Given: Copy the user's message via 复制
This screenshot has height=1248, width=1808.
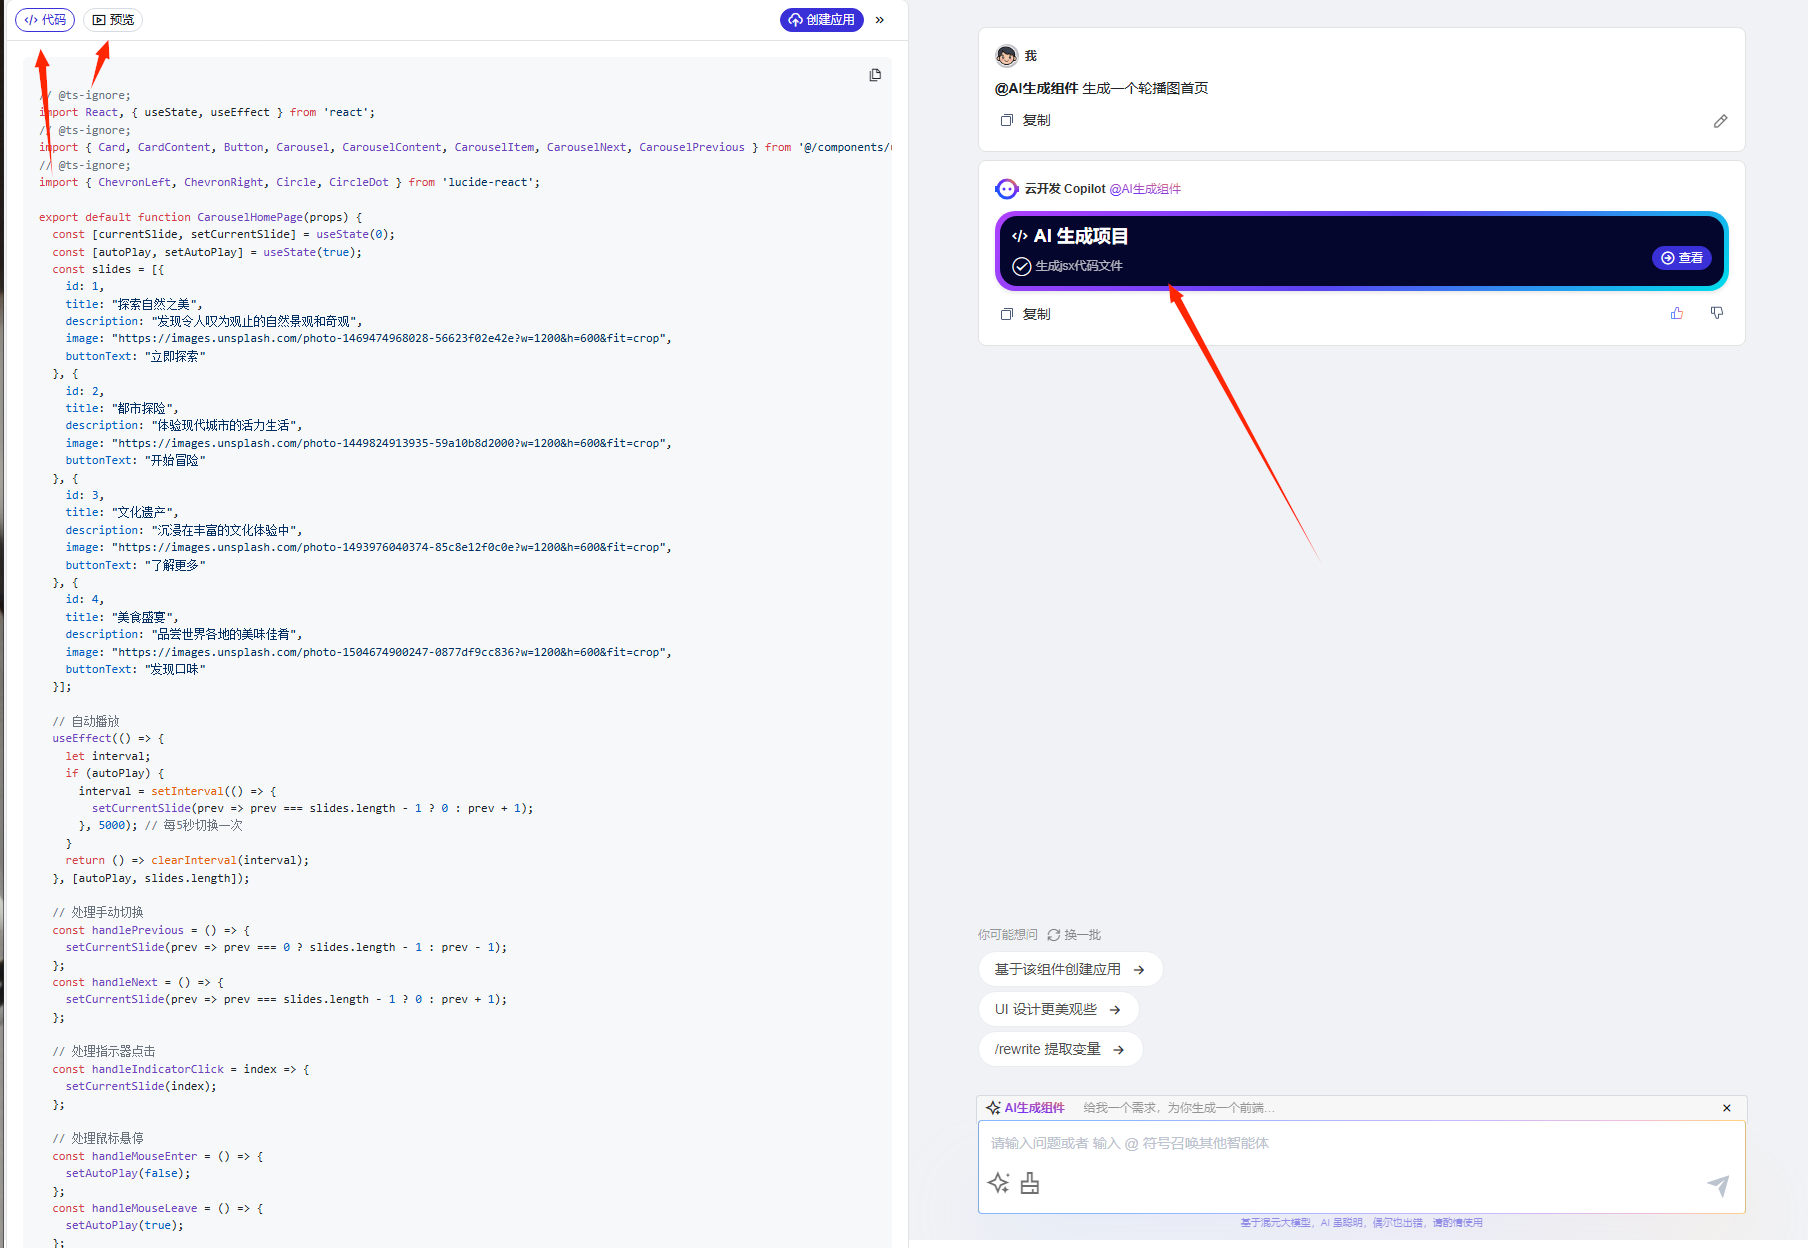Looking at the screenshot, I should click(x=1025, y=120).
